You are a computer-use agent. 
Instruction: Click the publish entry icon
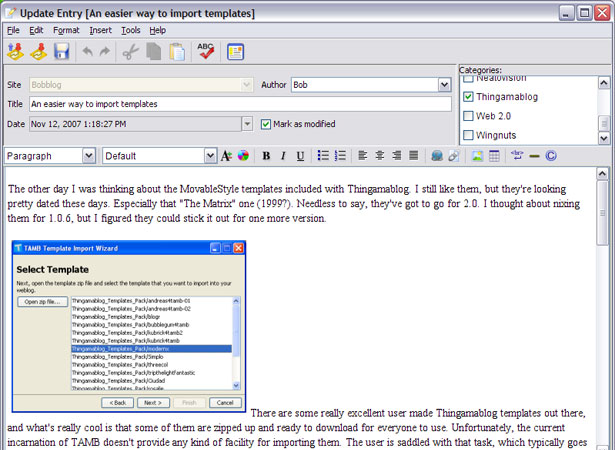[15, 52]
